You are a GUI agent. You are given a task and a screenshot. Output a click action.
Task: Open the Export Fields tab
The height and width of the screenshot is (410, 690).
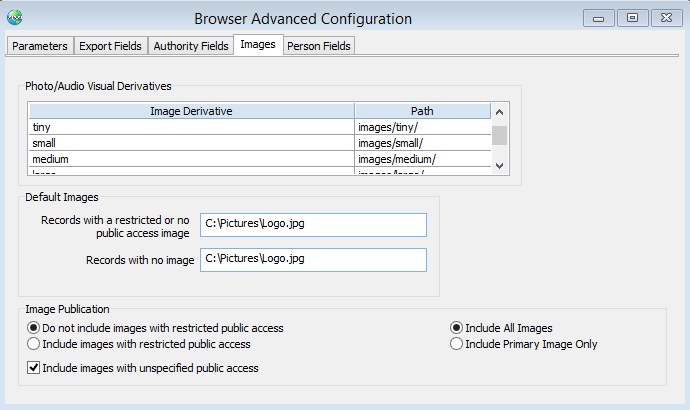coord(110,46)
